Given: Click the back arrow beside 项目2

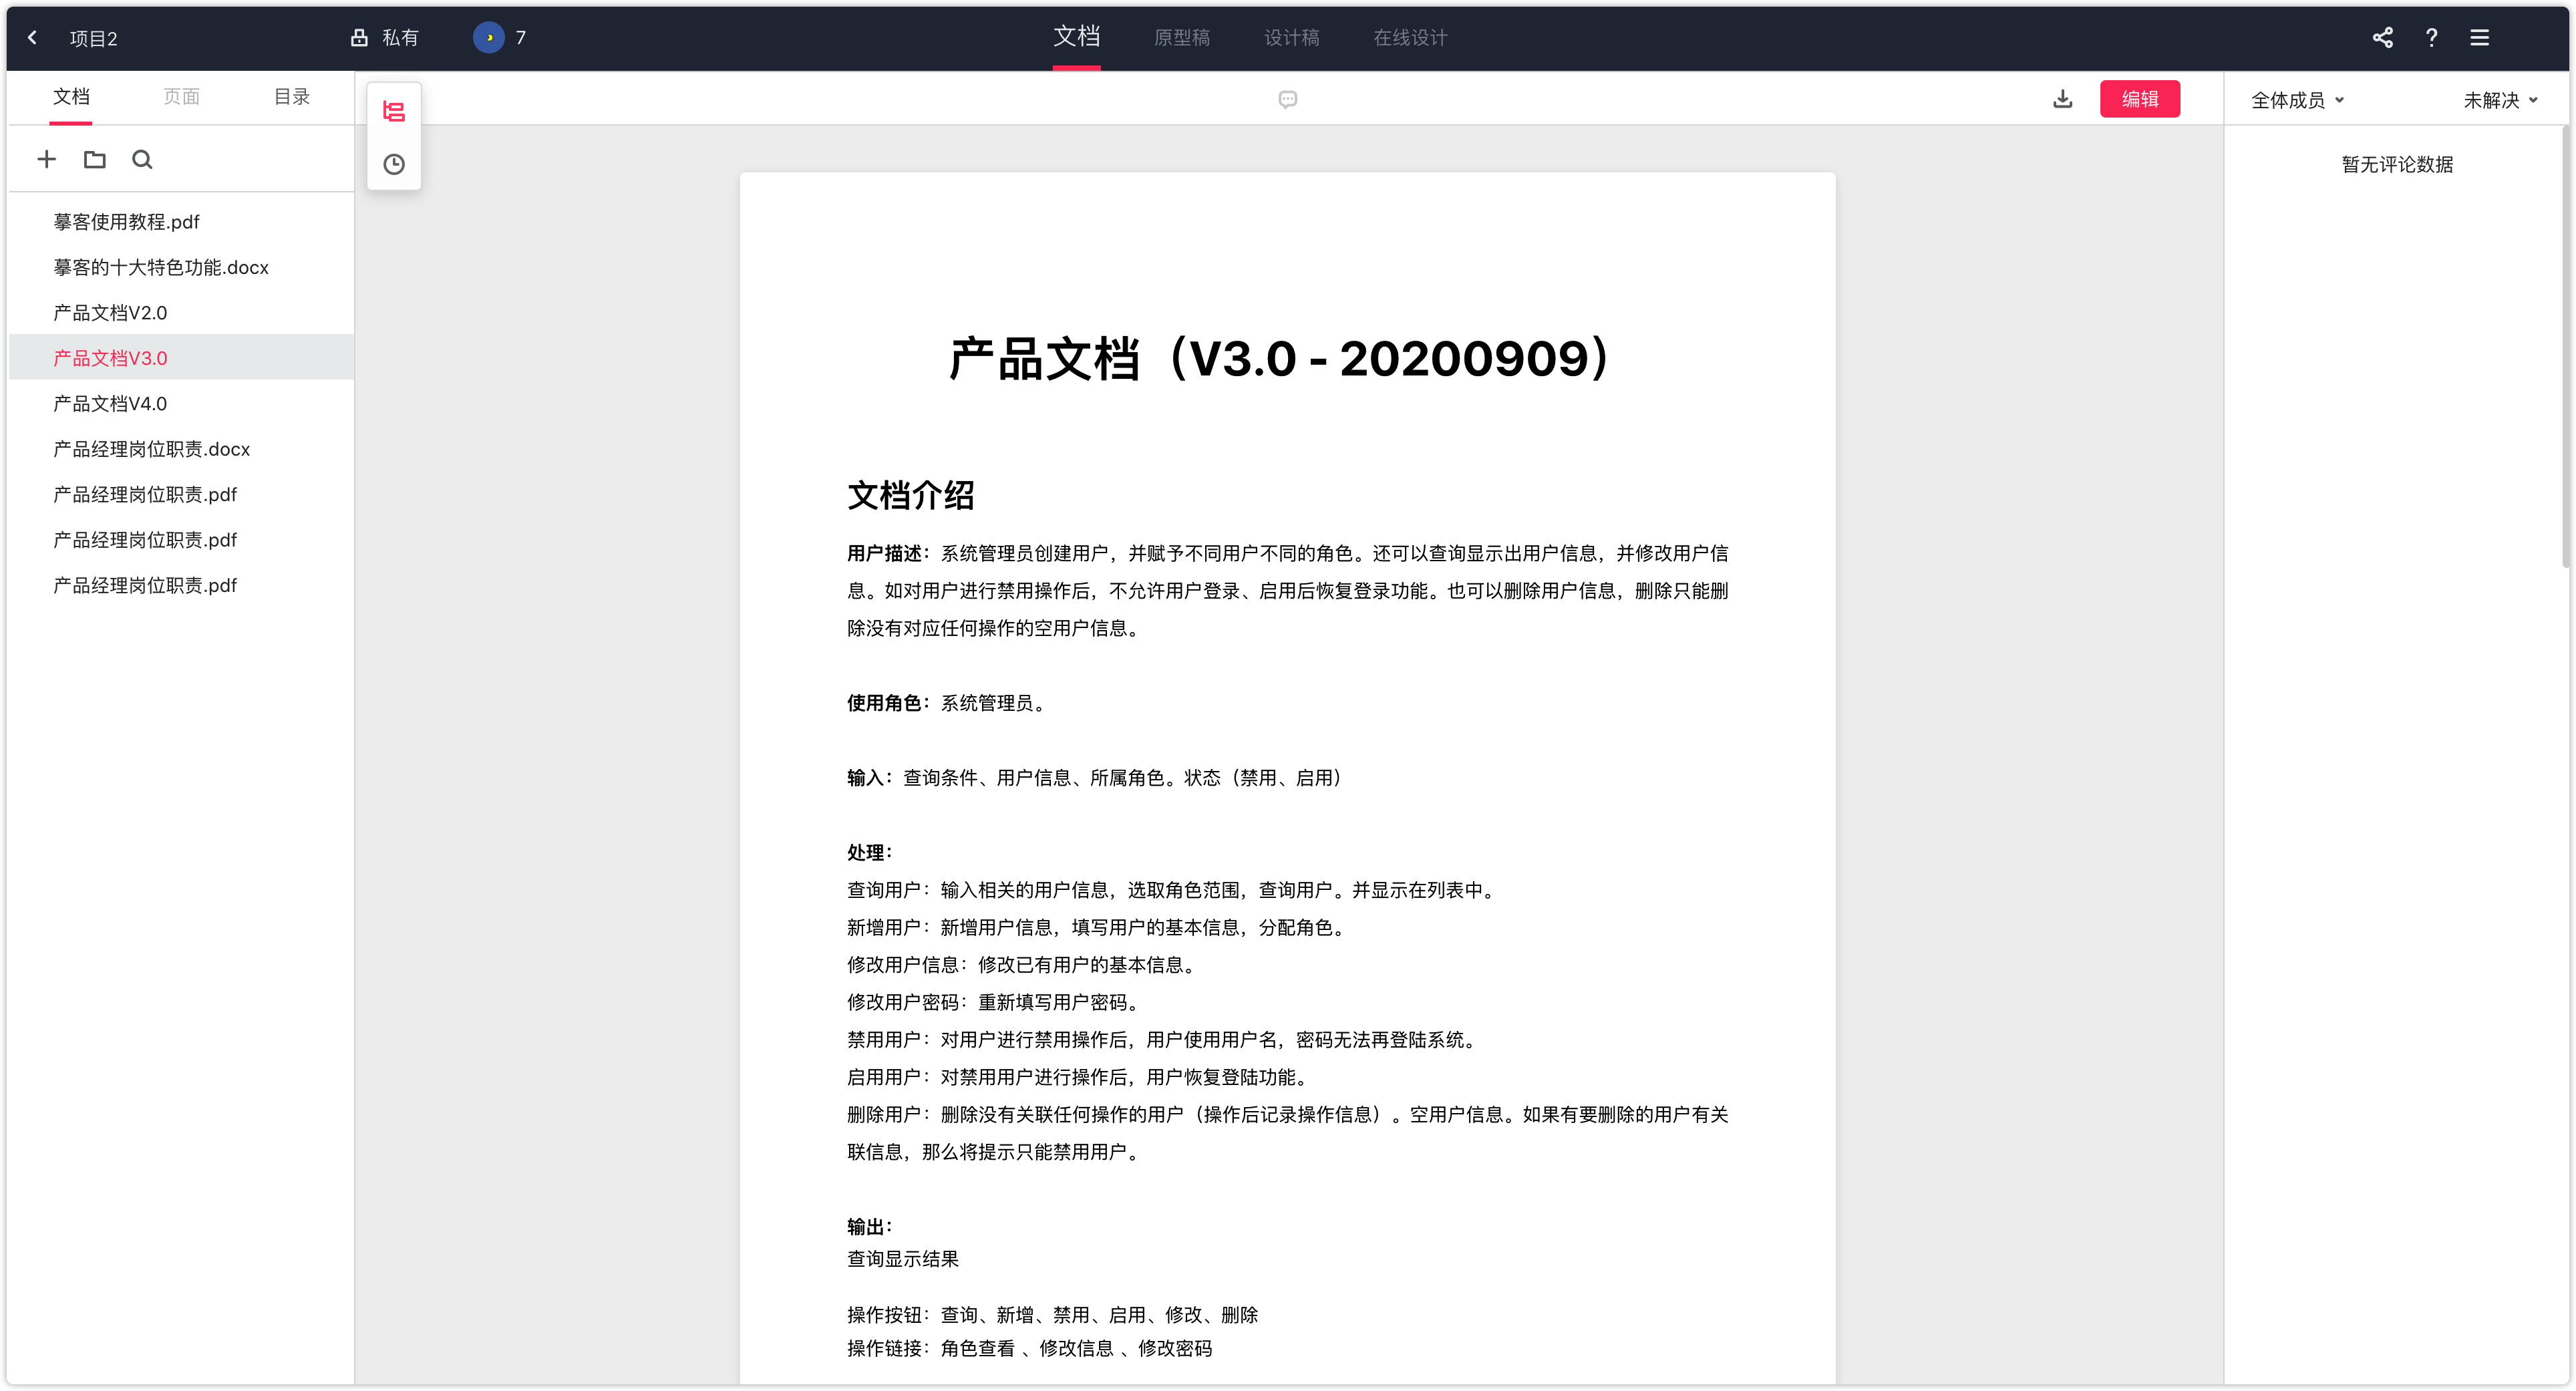Looking at the screenshot, I should coord(32,38).
